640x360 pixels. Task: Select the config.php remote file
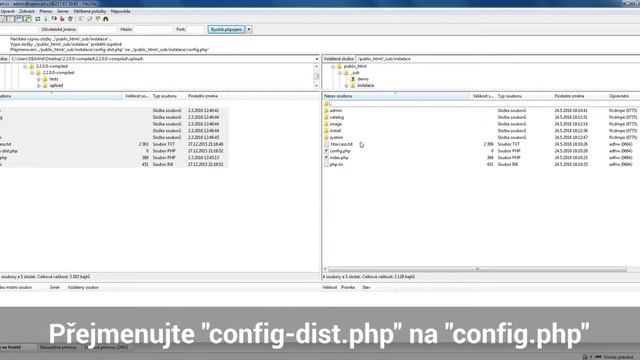pyautogui.click(x=340, y=151)
